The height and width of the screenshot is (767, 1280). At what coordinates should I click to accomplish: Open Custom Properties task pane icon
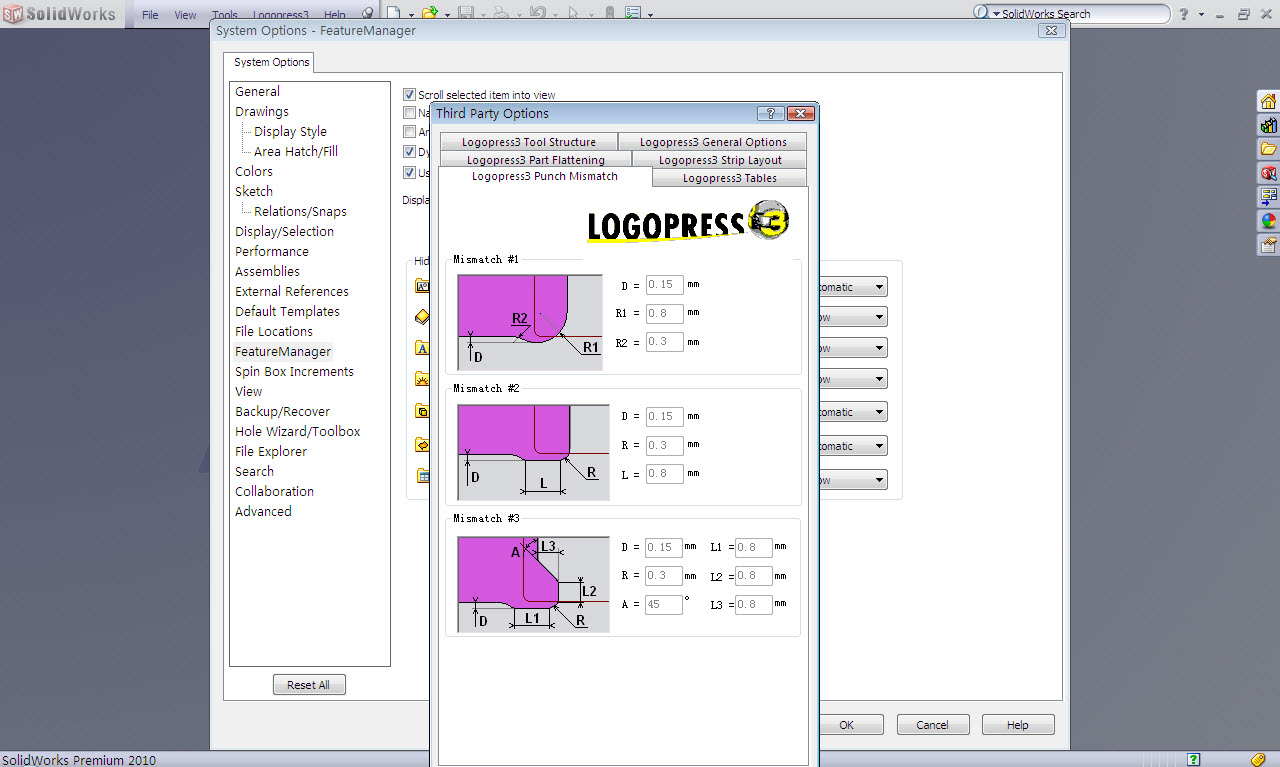[x=1269, y=245]
